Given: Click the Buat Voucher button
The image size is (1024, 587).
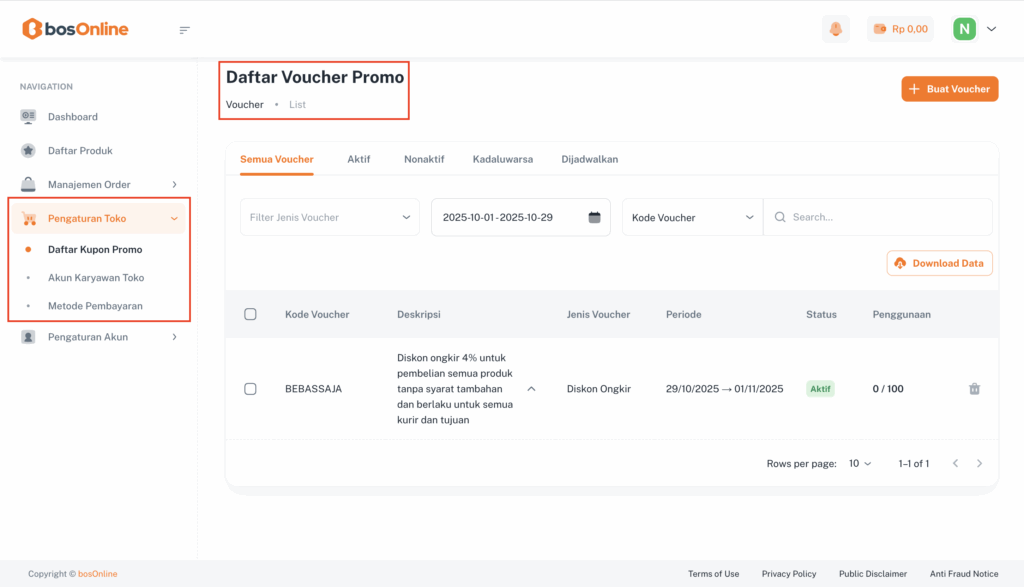Looking at the screenshot, I should point(949,89).
